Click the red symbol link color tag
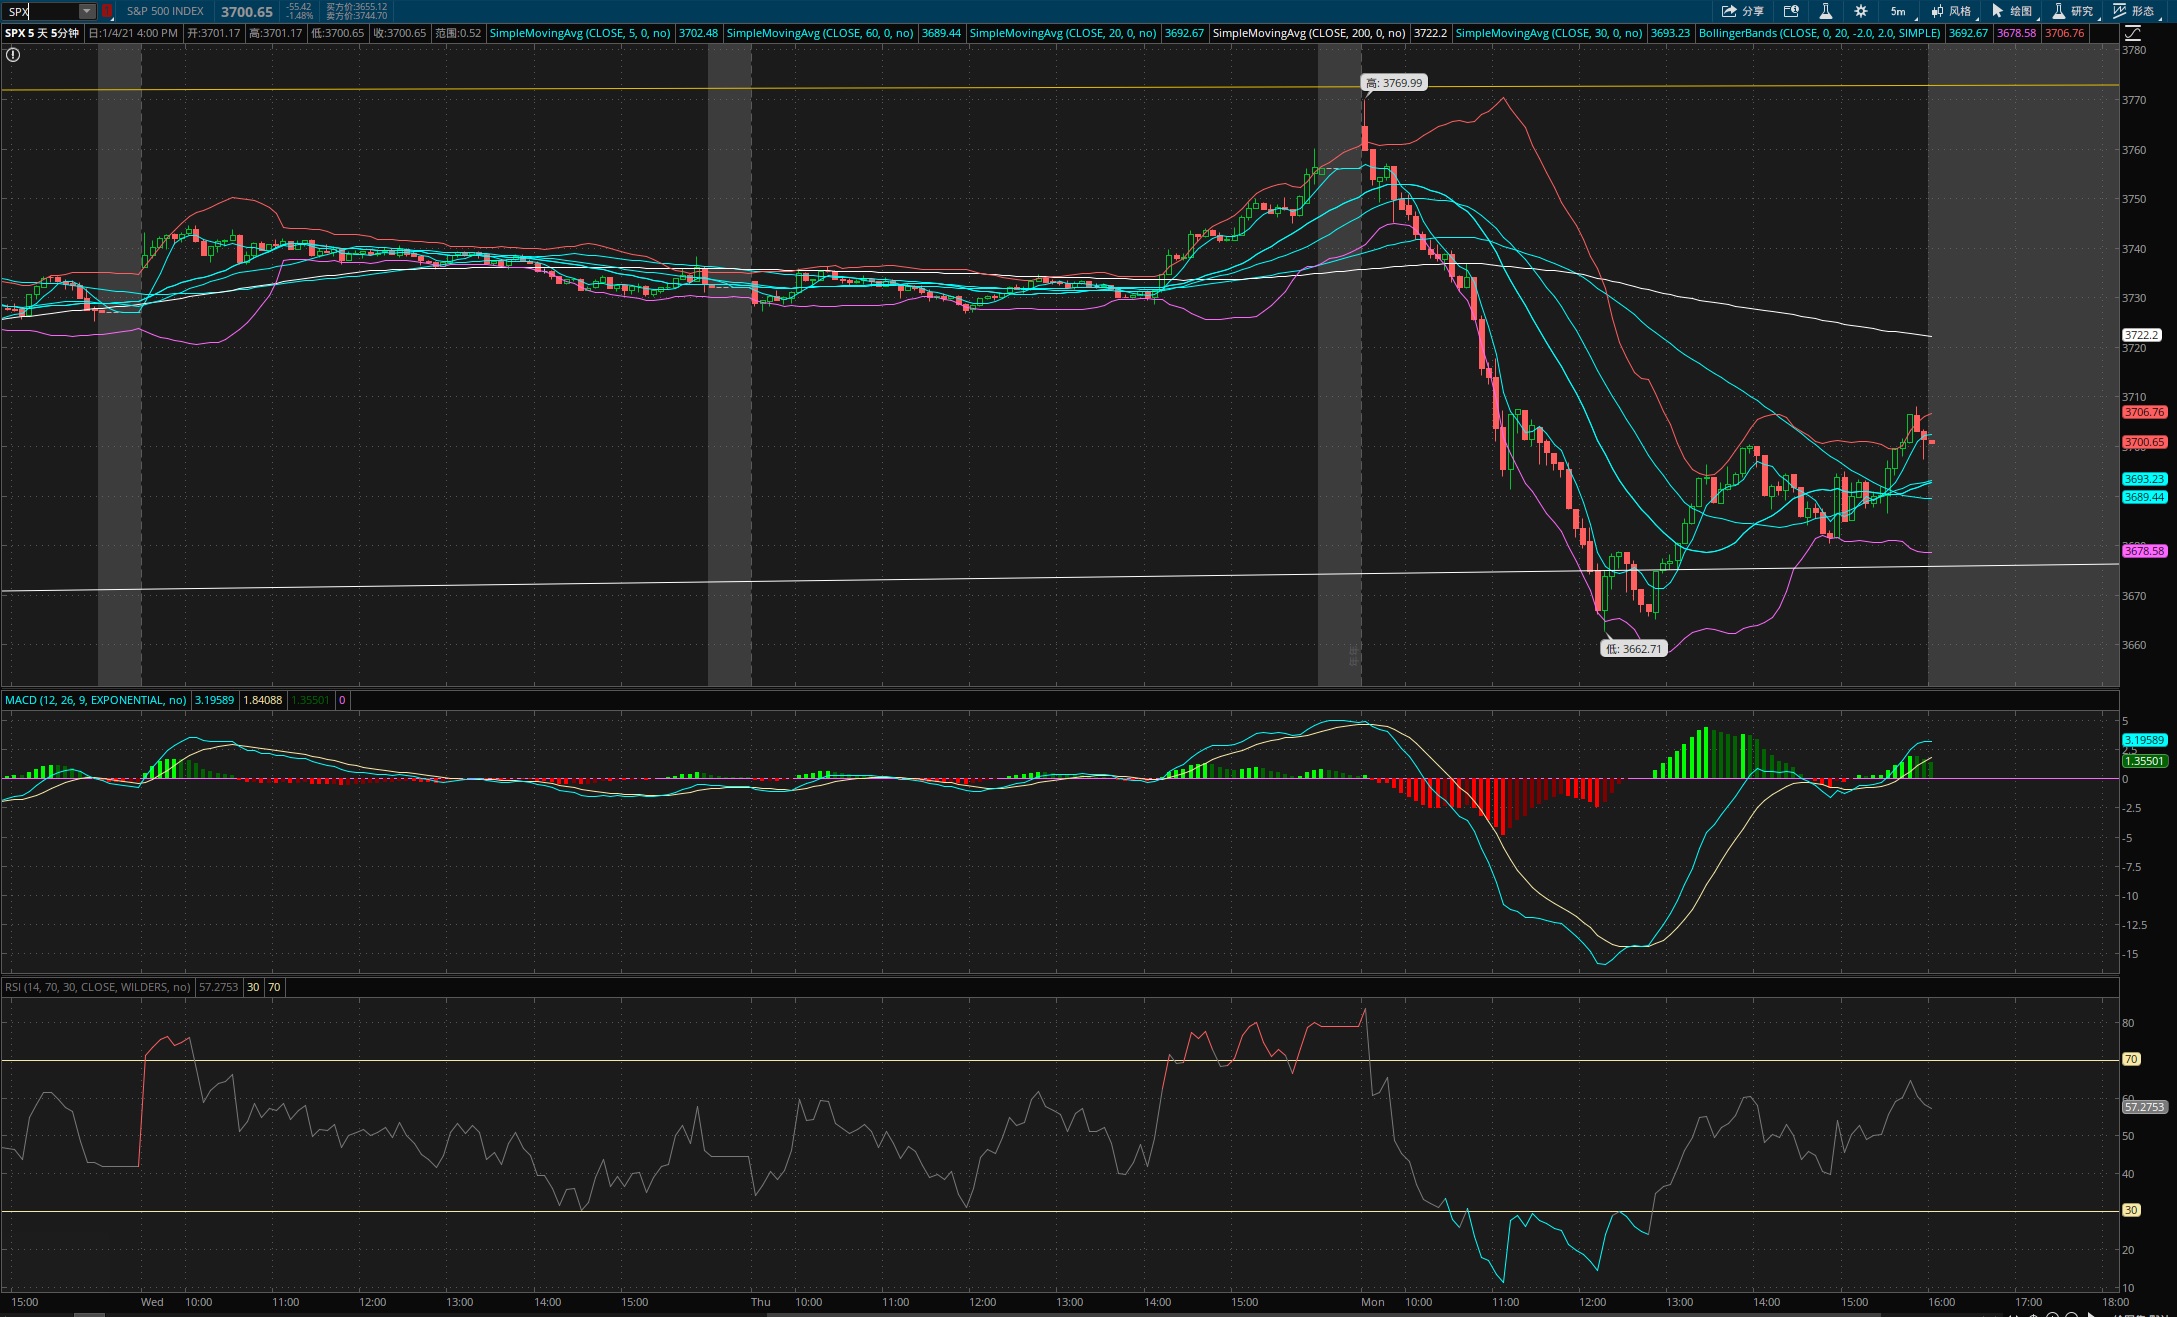Image resolution: width=2177 pixels, height=1317 pixels. [107, 11]
